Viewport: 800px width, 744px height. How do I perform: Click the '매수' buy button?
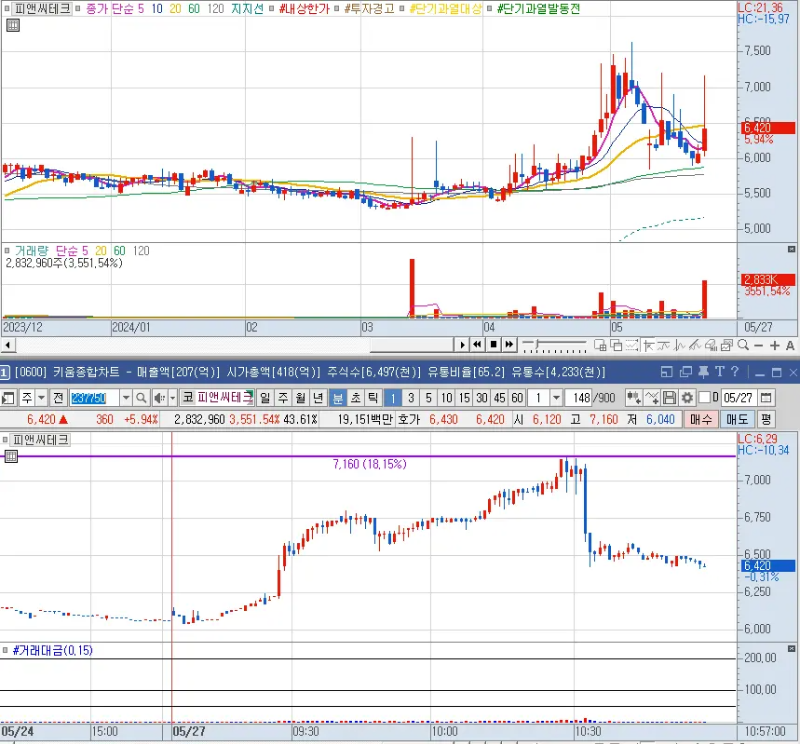click(701, 419)
